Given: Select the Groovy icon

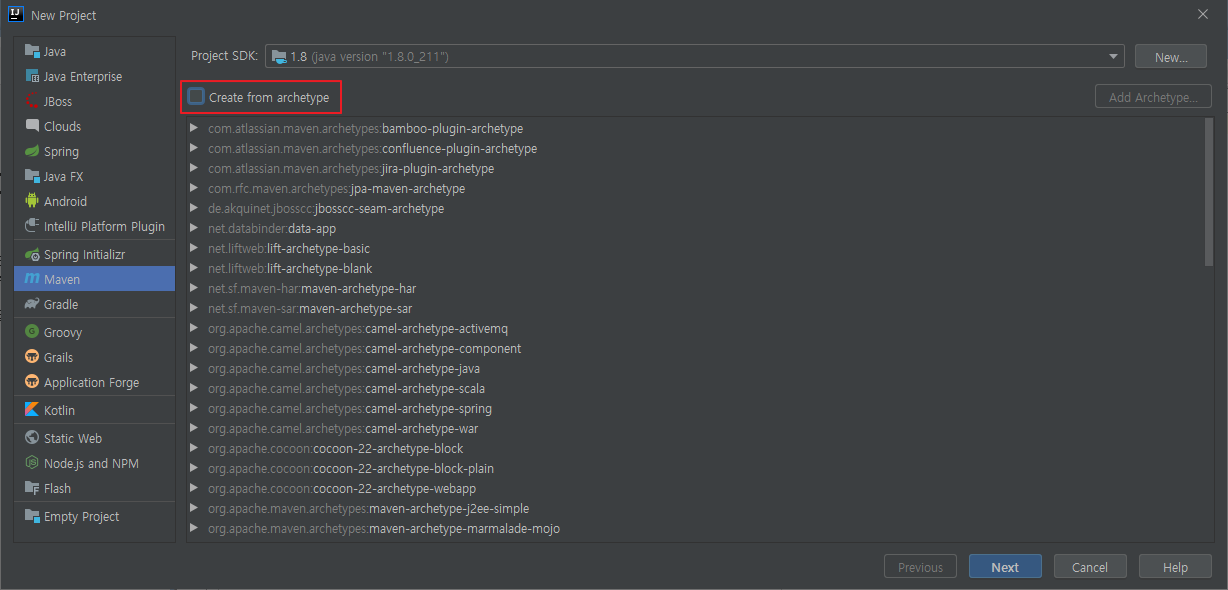Looking at the screenshot, I should point(32,332).
